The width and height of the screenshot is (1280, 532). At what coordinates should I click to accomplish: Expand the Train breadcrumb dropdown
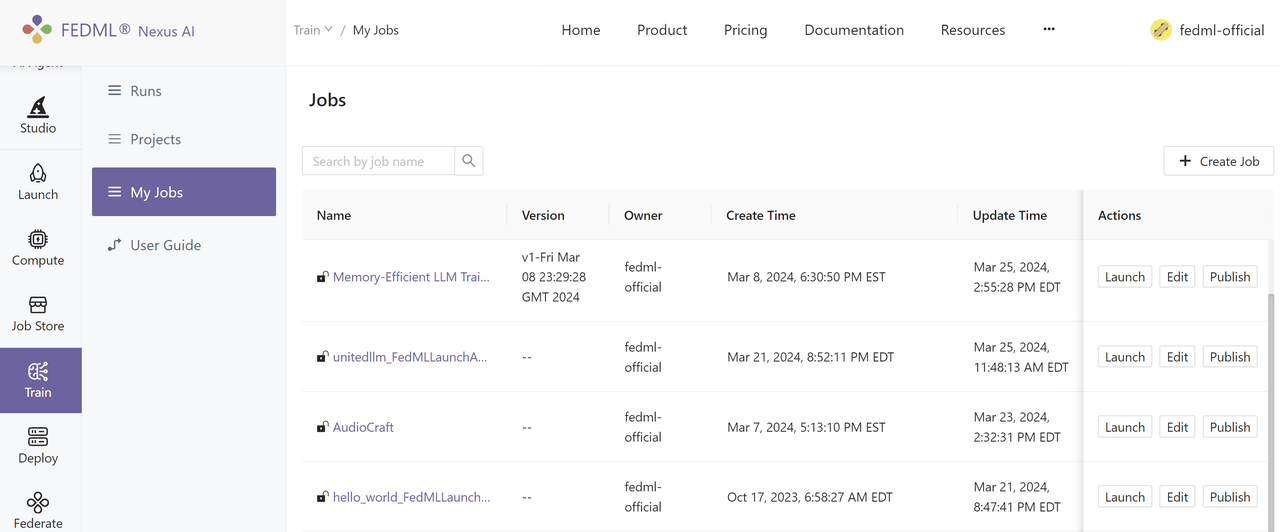(313, 30)
